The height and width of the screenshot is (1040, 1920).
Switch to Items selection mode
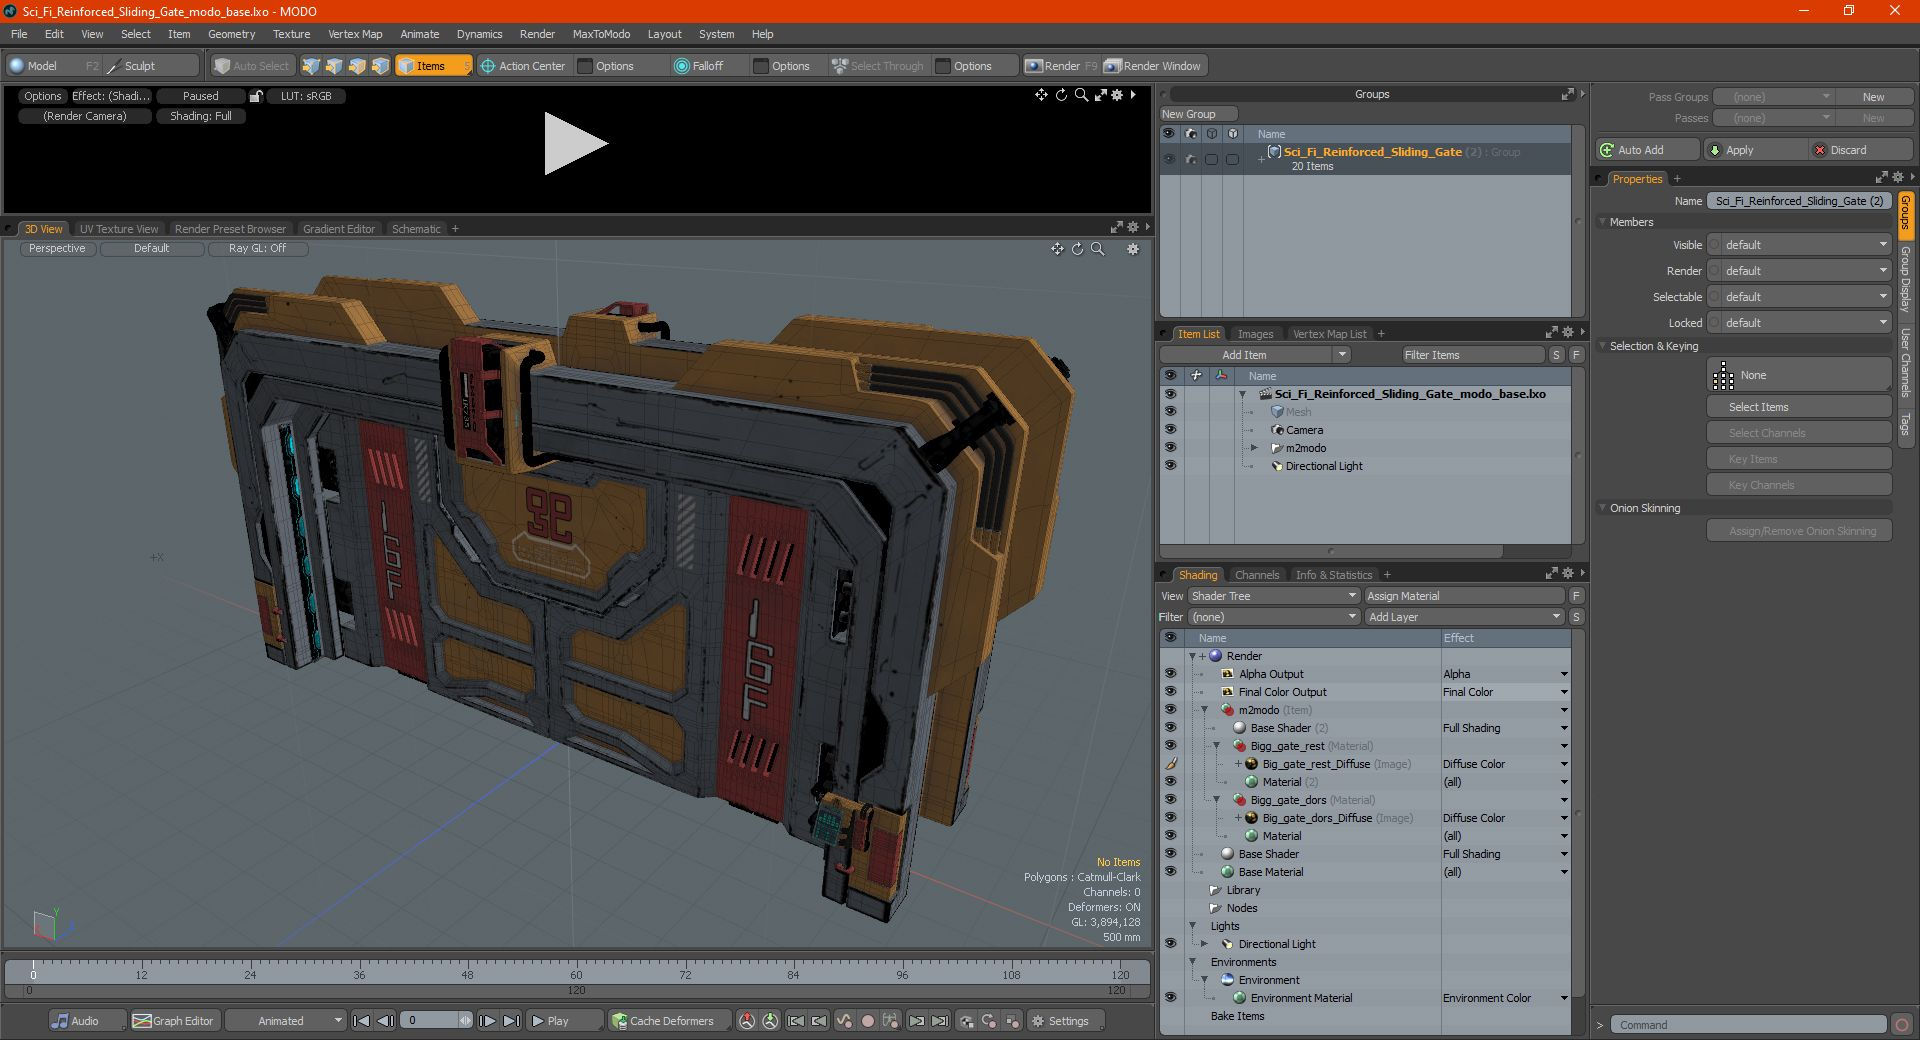[x=433, y=66]
